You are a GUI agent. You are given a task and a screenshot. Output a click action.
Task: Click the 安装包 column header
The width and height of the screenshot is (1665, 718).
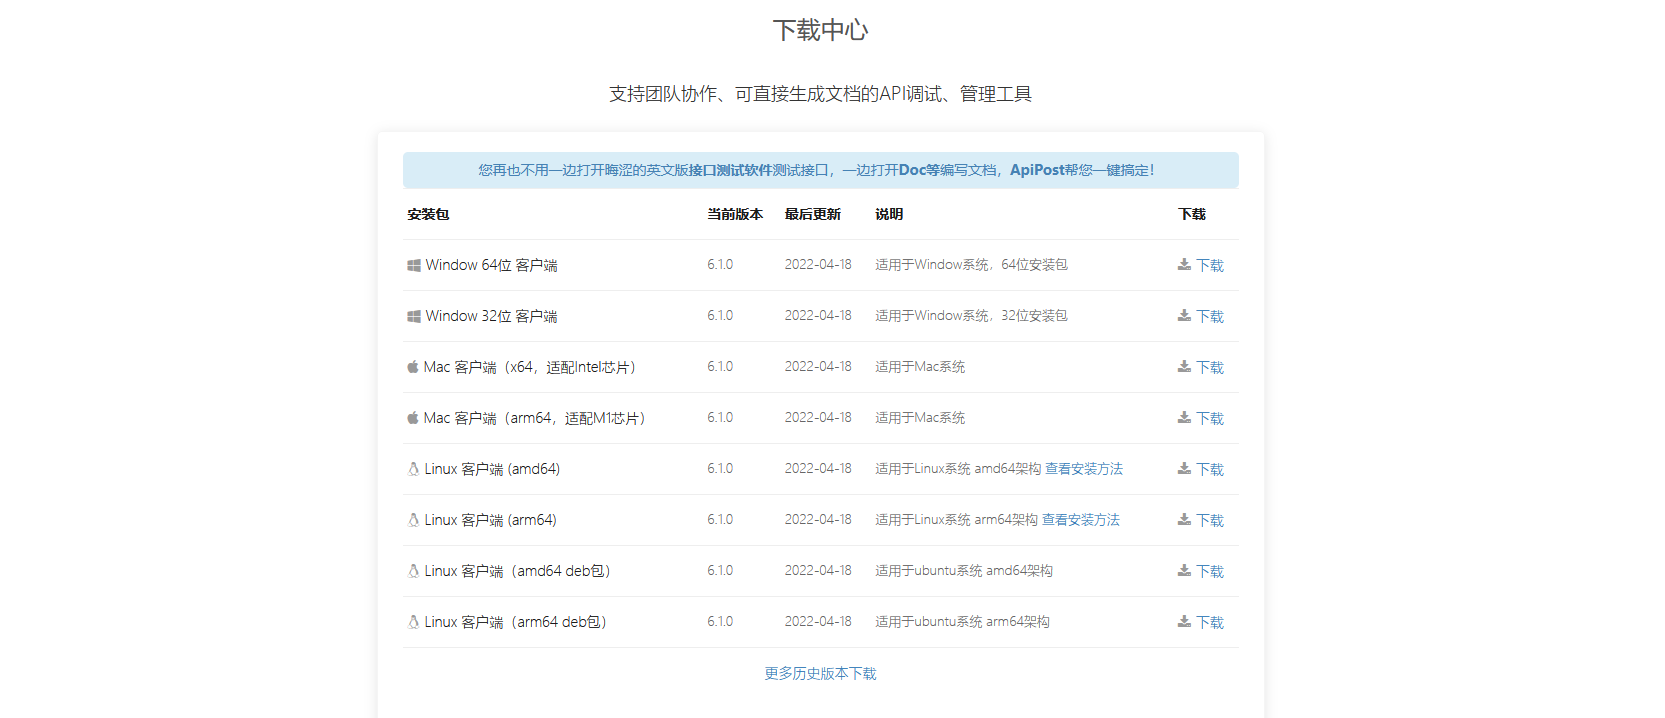coord(428,214)
